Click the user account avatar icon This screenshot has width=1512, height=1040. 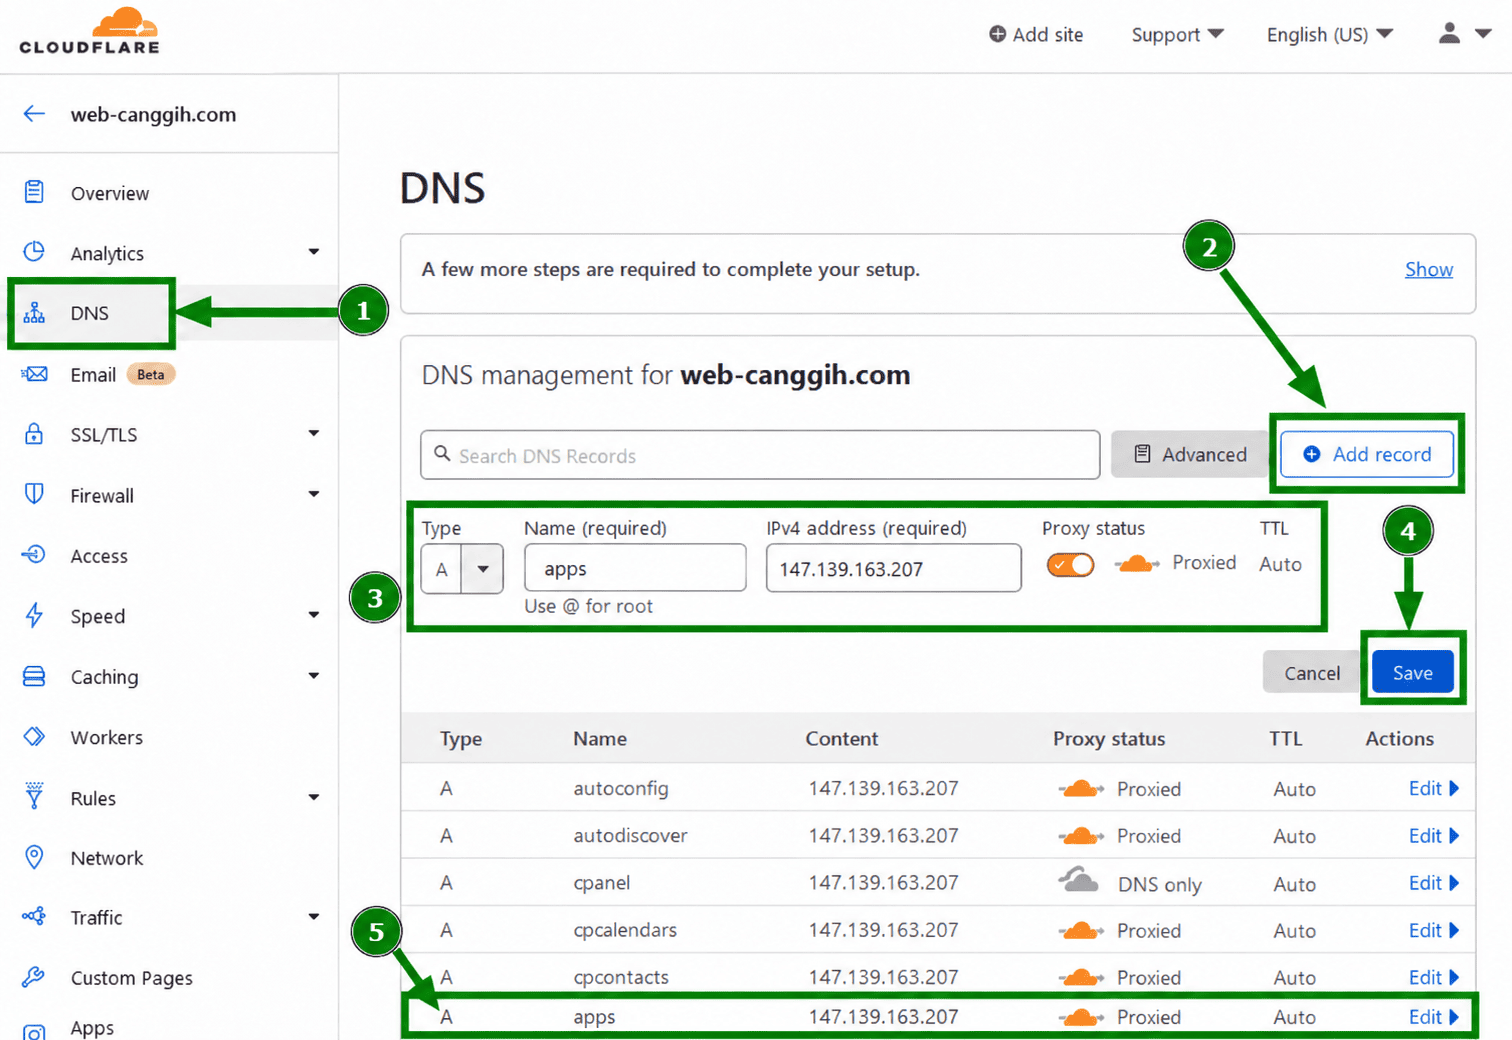pyautogui.click(x=1449, y=34)
